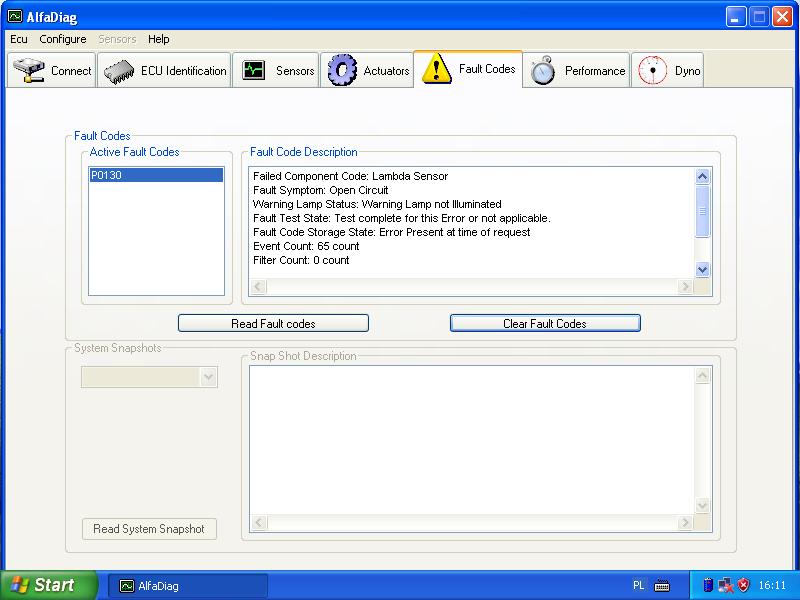This screenshot has height=600, width=800.
Task: Click the fault description vertical scrollbar thumb
Action: click(702, 212)
